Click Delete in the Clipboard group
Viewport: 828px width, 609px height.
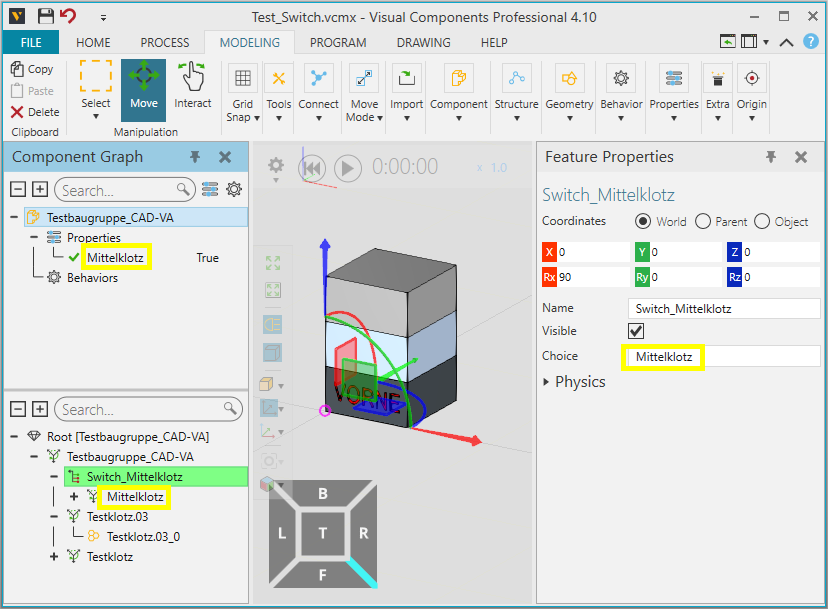click(33, 111)
